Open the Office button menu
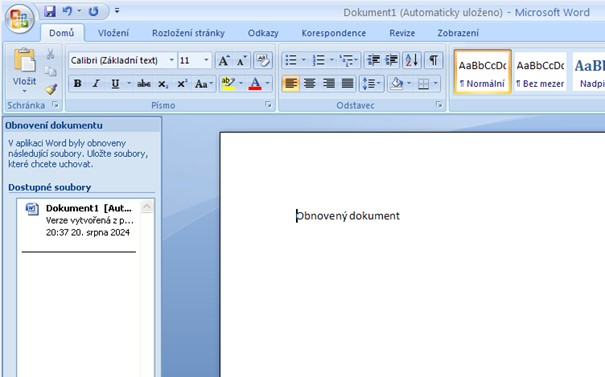This screenshot has height=377, width=605. 20,18
